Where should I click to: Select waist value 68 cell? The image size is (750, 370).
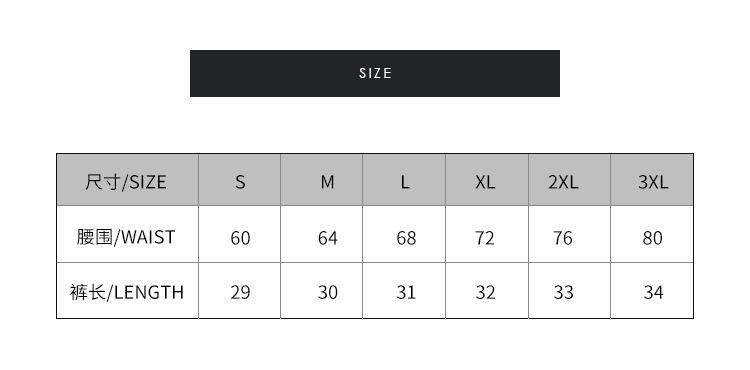pos(404,234)
